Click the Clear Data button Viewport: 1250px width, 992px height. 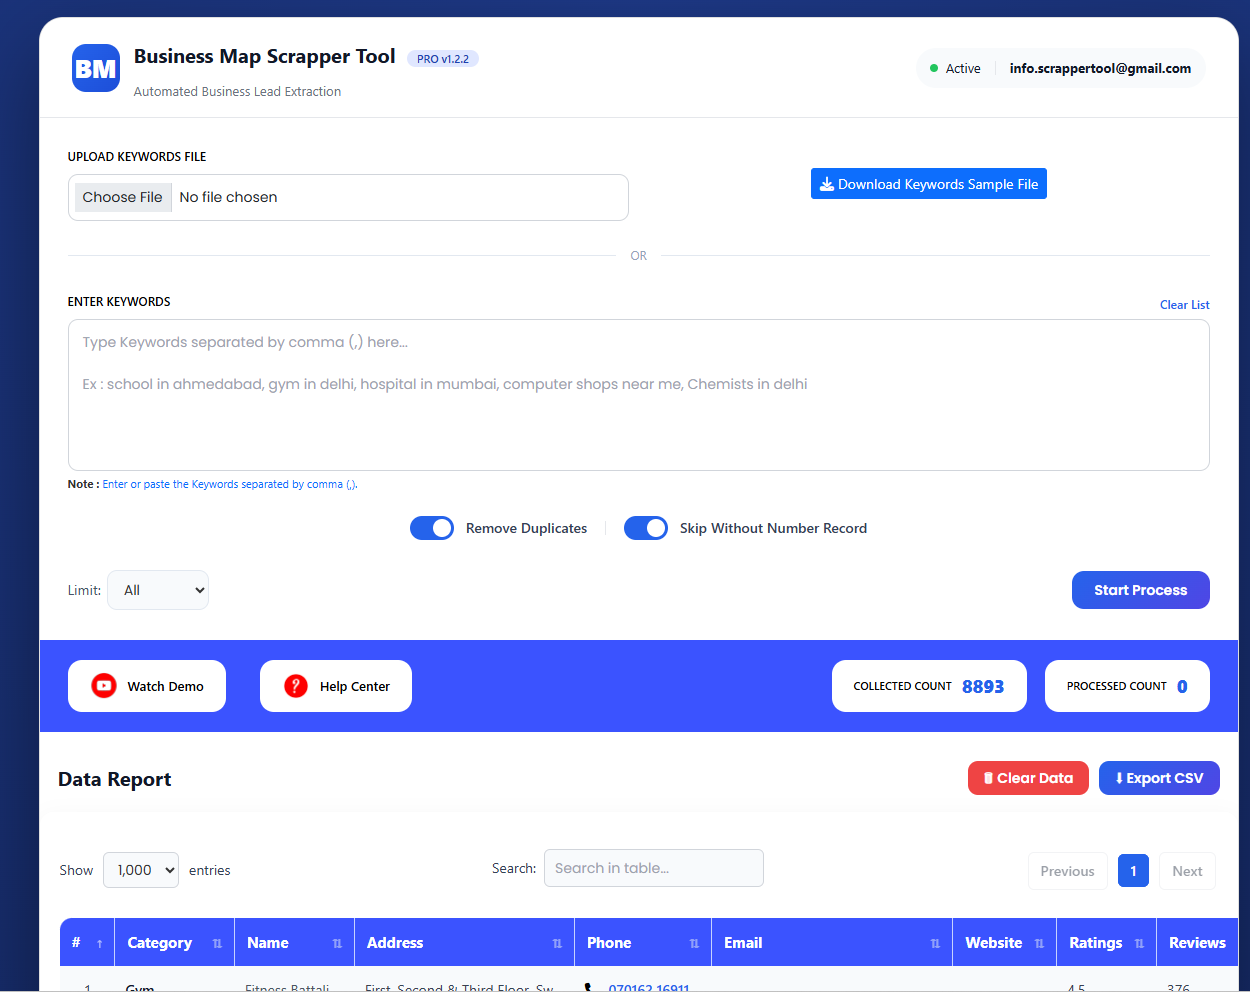click(x=1028, y=778)
